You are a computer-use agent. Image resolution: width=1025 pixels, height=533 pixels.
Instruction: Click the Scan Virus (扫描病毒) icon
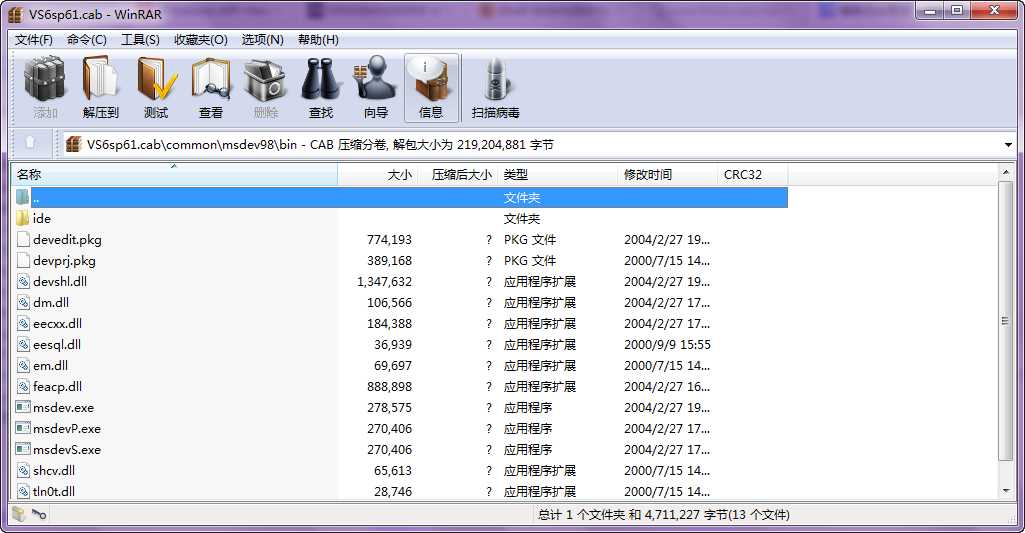(x=496, y=88)
